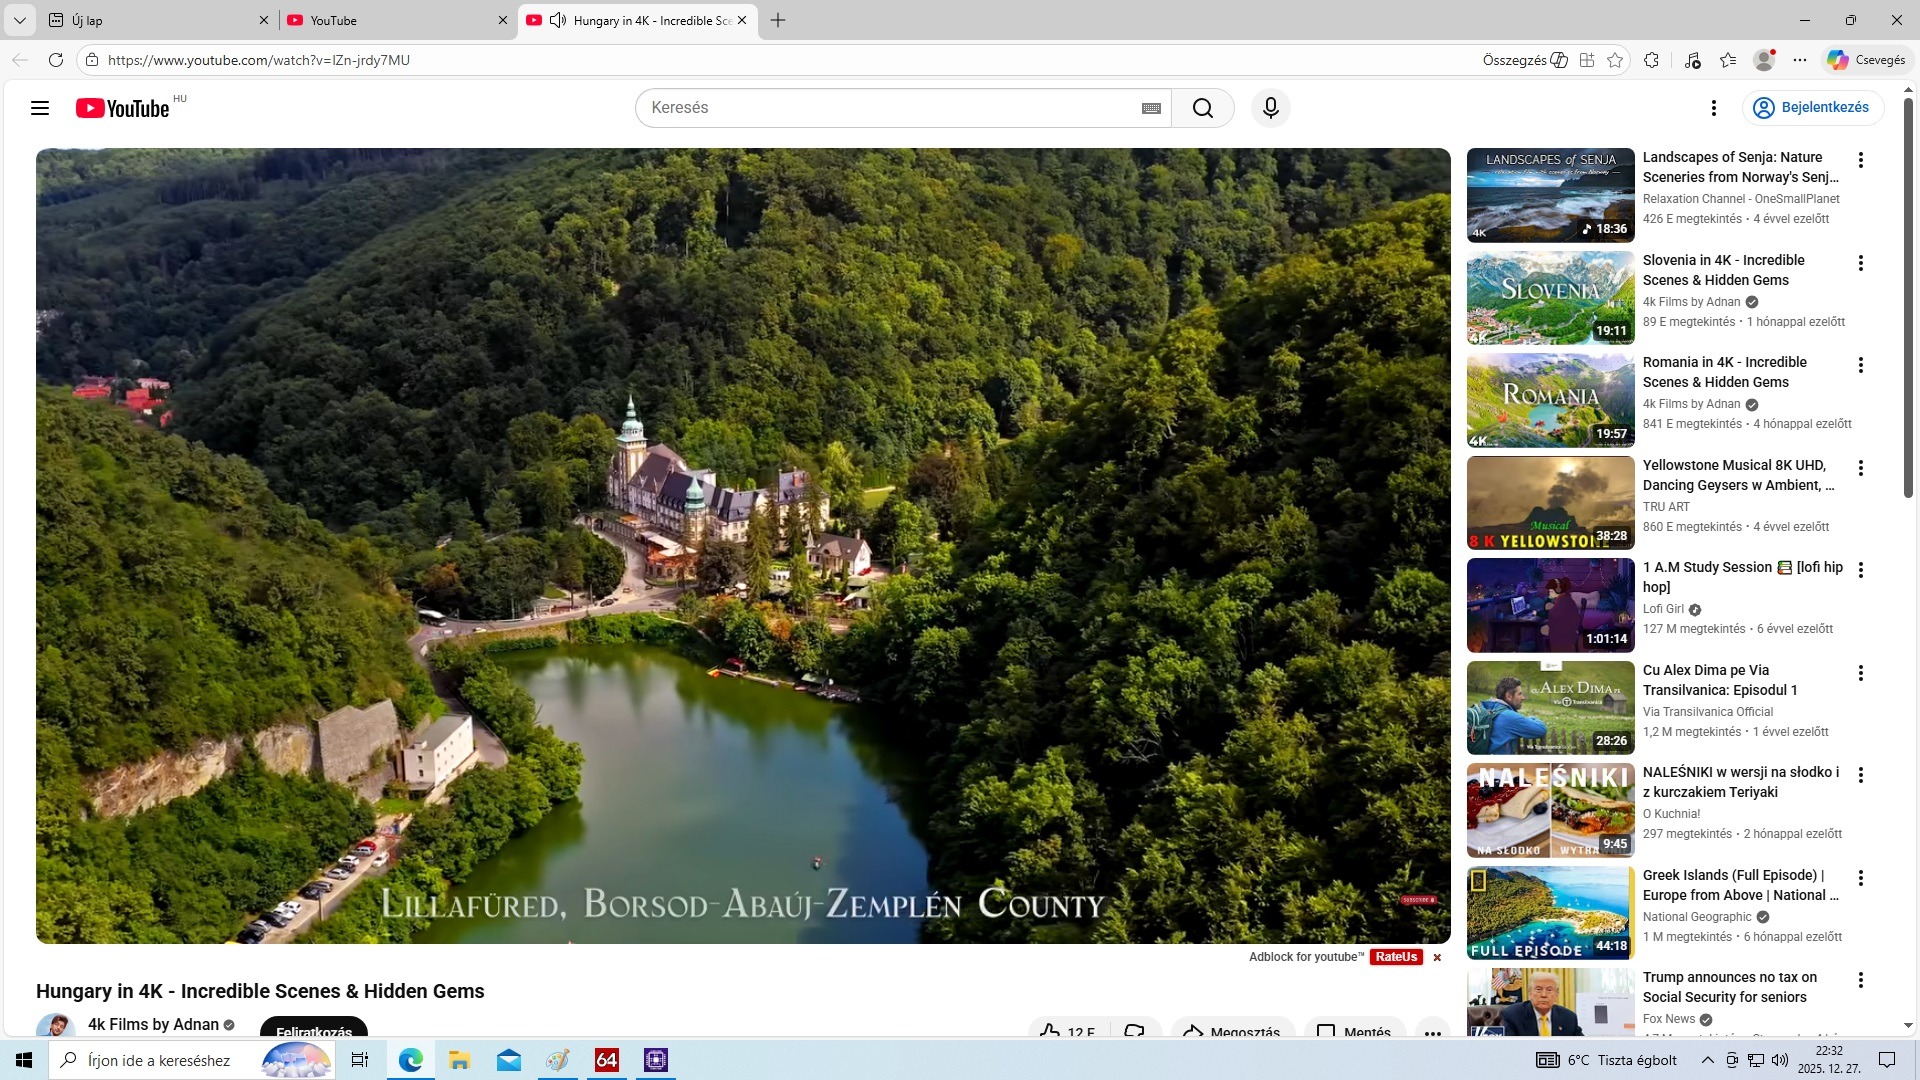Open options menu for Yellowstone Musical video
This screenshot has height=1080, width=1920.
pyautogui.click(x=1861, y=468)
